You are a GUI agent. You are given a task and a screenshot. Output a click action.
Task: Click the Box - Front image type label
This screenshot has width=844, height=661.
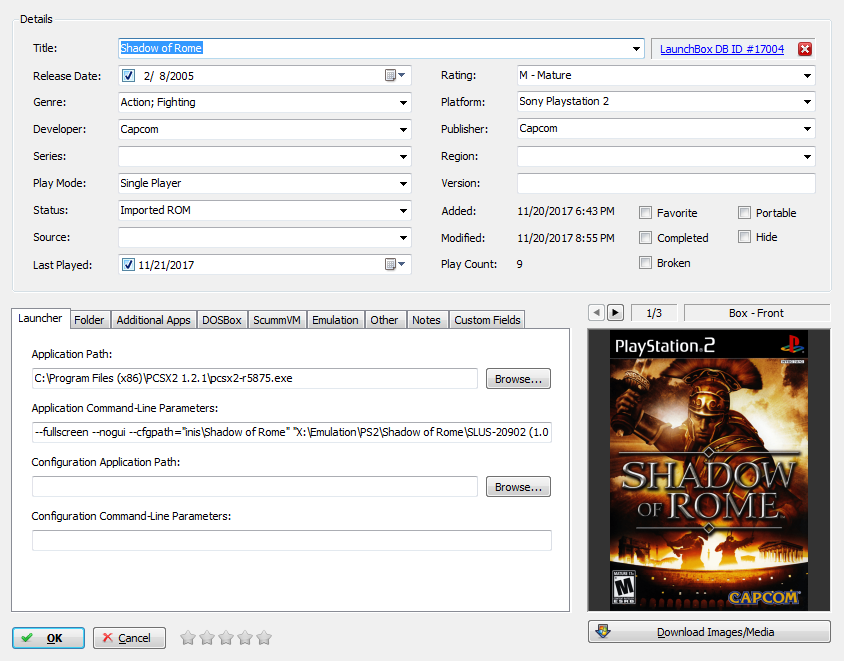click(x=757, y=313)
